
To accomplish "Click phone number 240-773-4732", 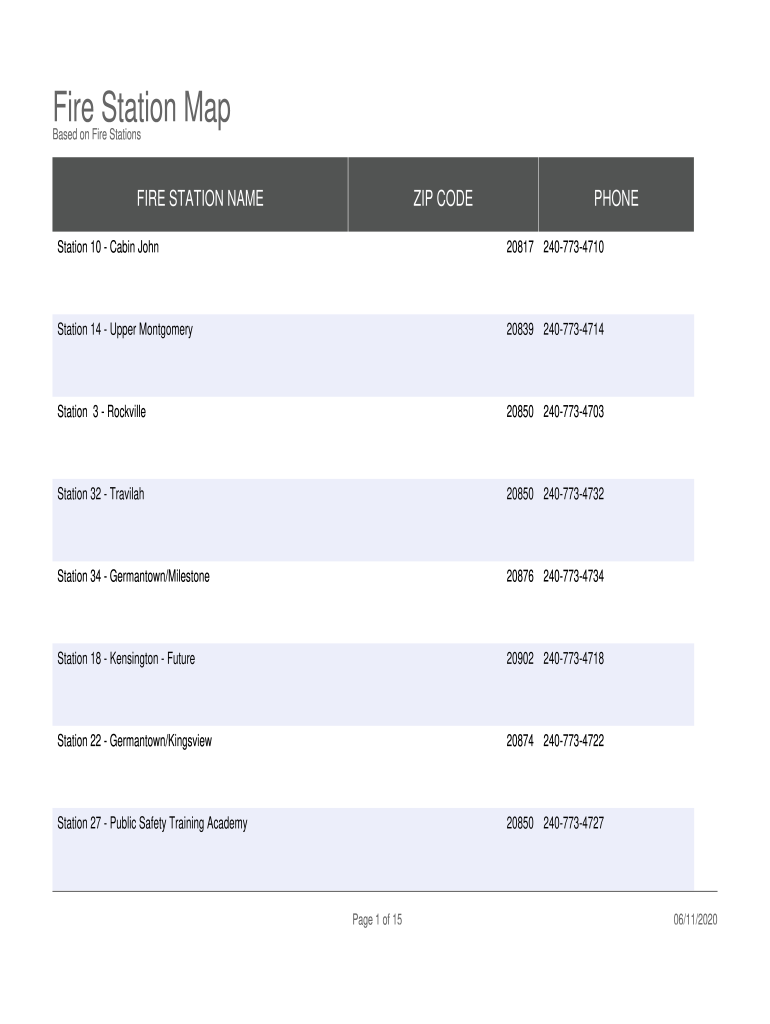I will [x=573, y=494].
